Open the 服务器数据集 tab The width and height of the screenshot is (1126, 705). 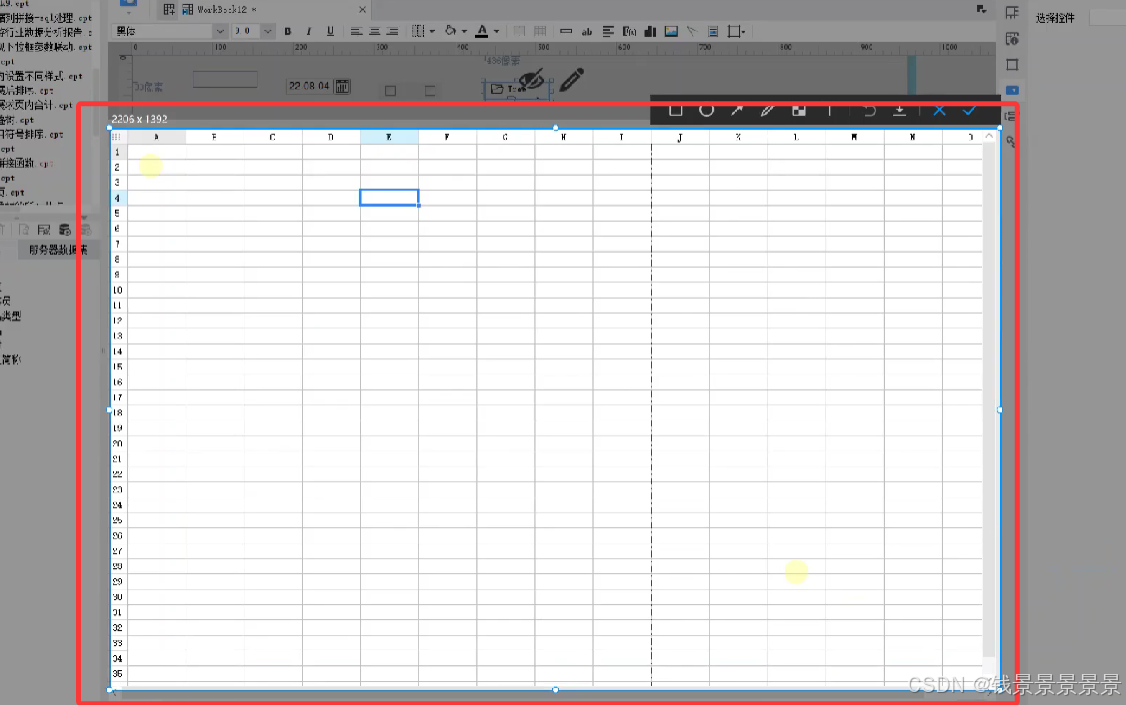click(x=57, y=250)
